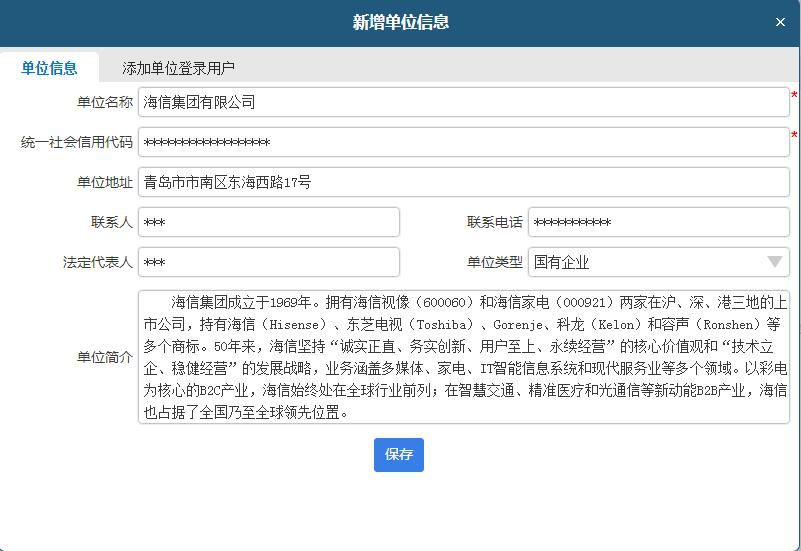Click the 新增单位信息 dialog title
The image size is (801, 551).
[400, 22]
